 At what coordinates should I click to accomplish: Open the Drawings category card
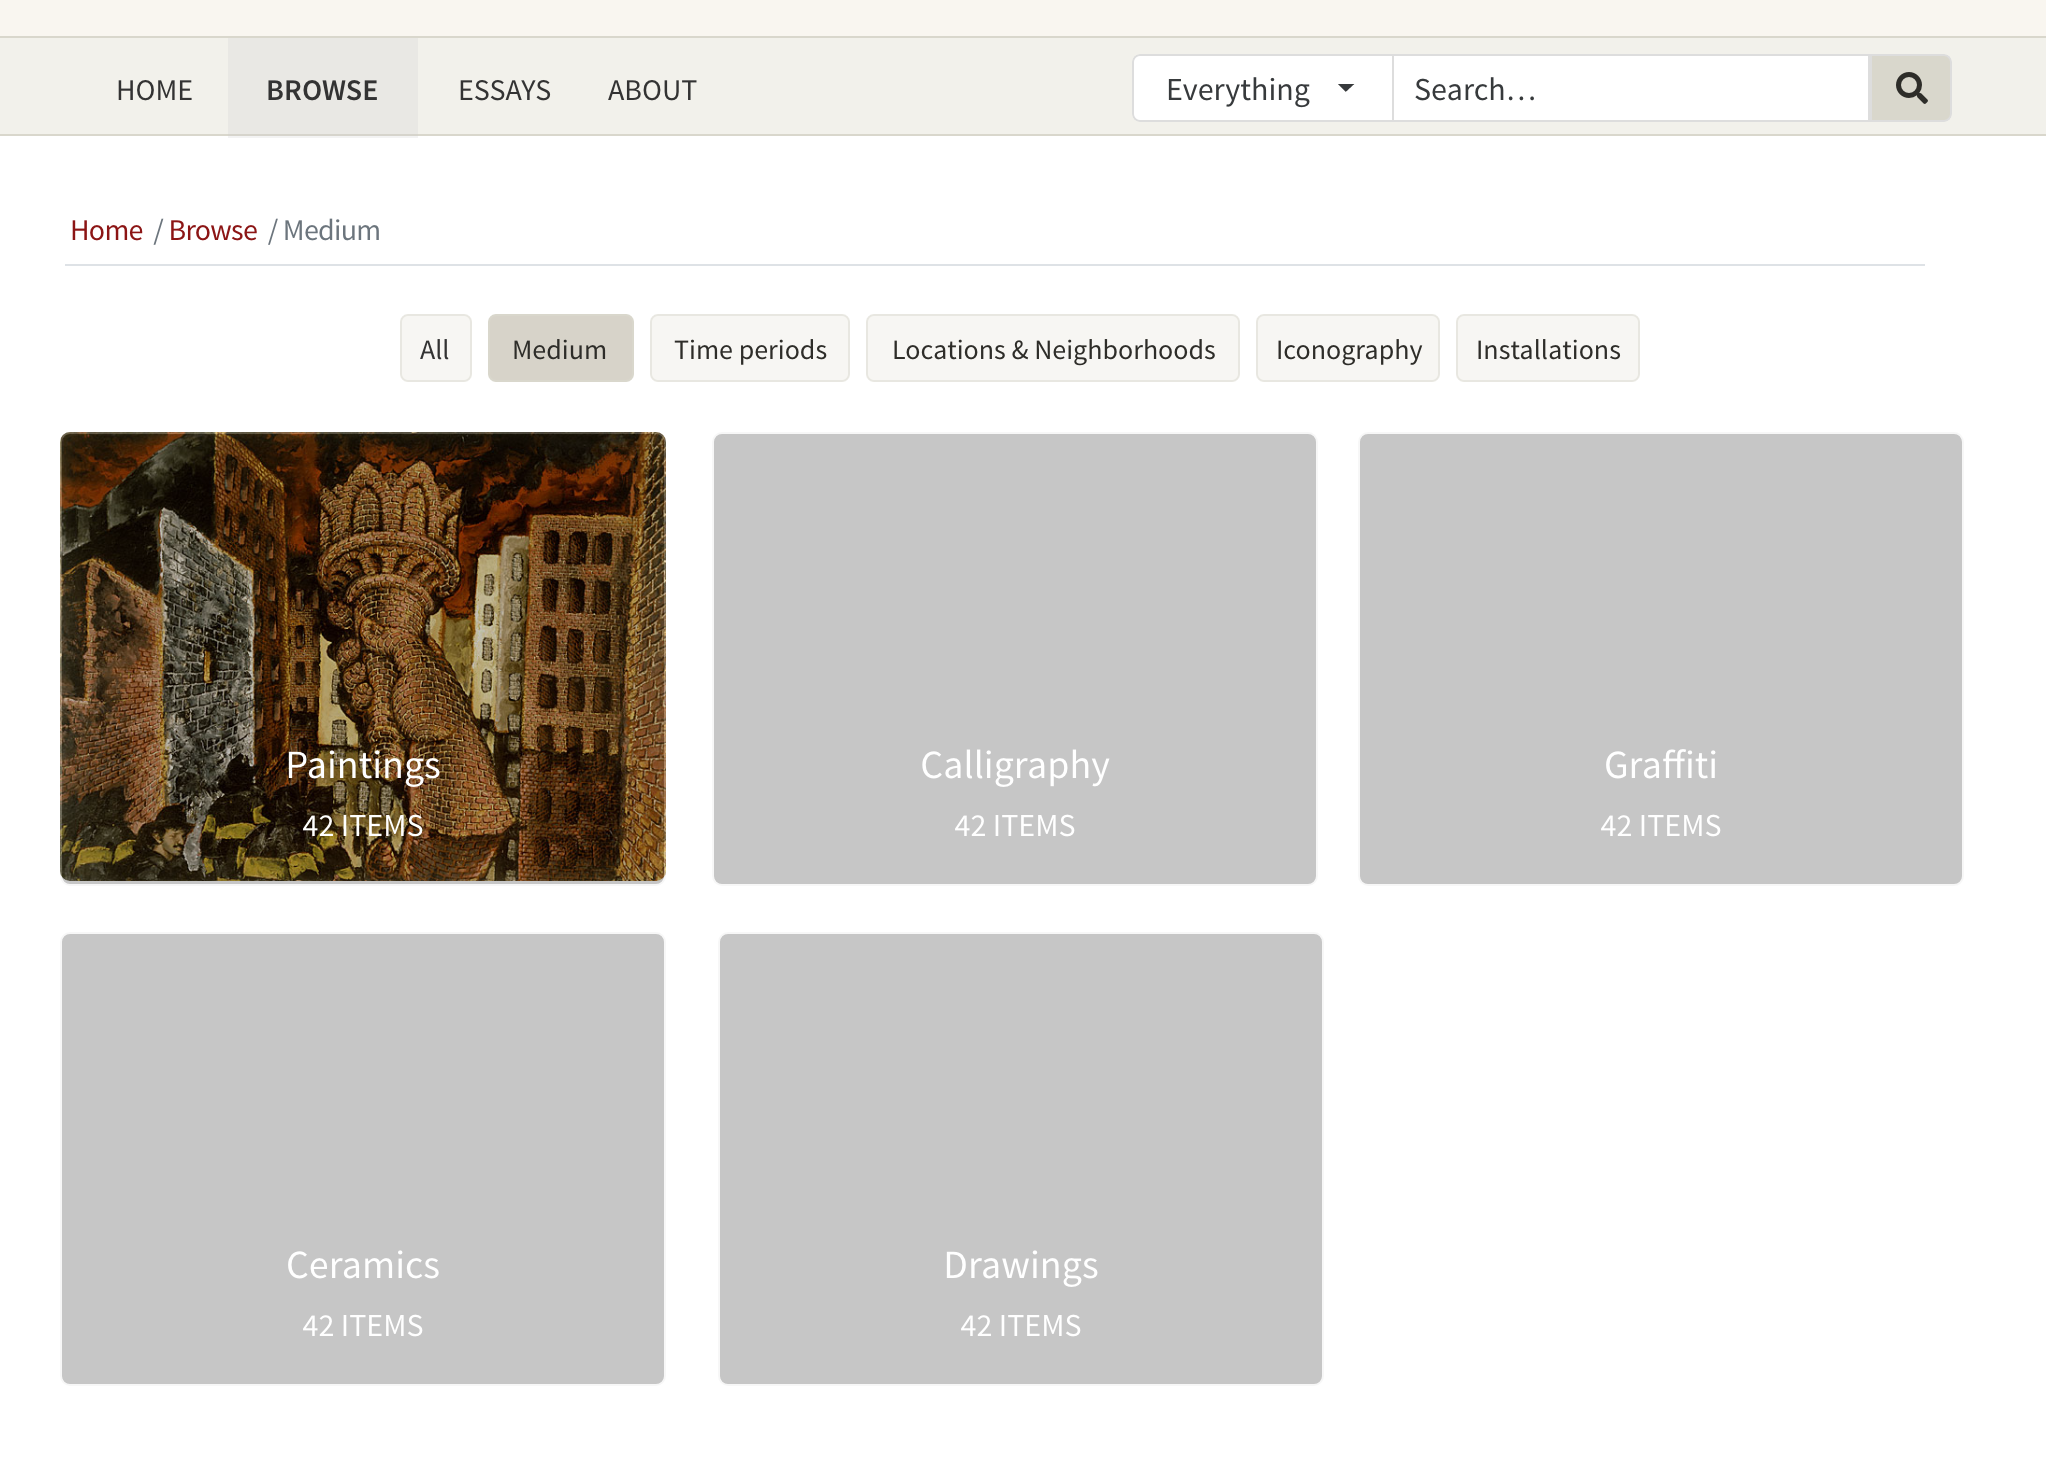click(1021, 1158)
